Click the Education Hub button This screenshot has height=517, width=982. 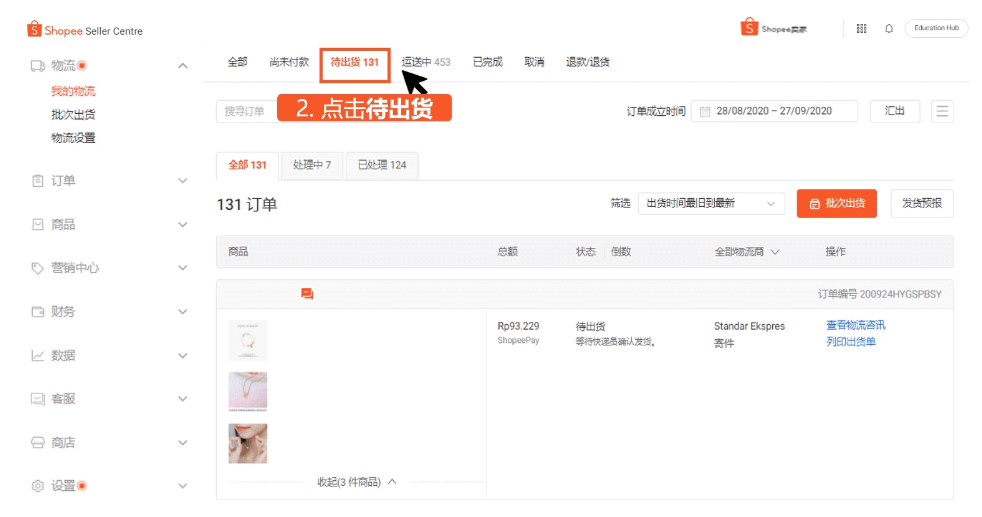tap(936, 28)
